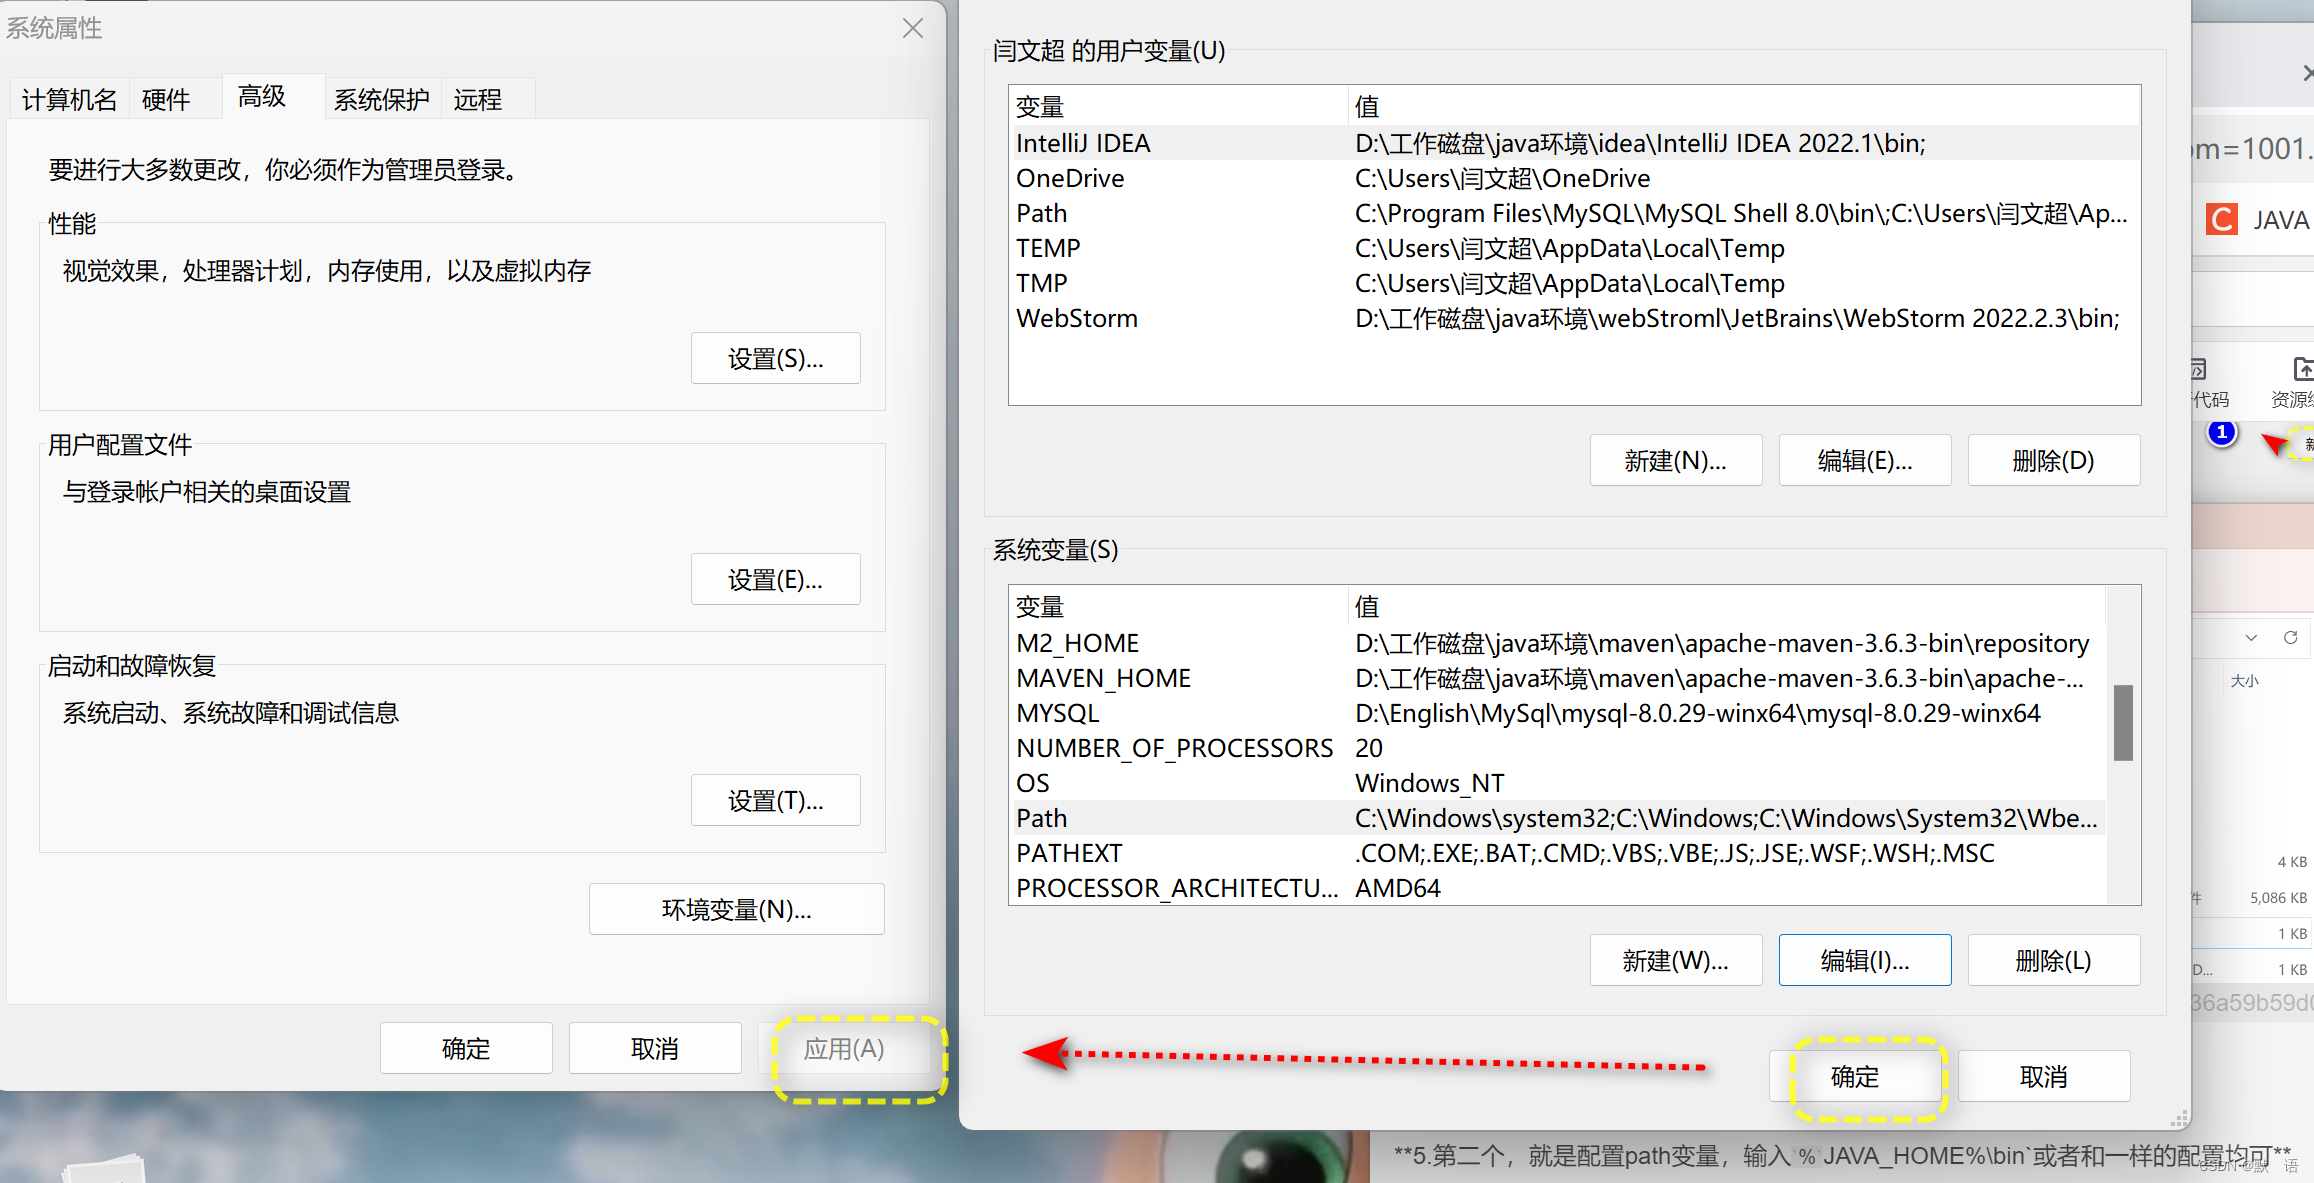Switch to the 系统保护 tab
Screen dimensions: 2314x1183
pyautogui.click(x=381, y=99)
